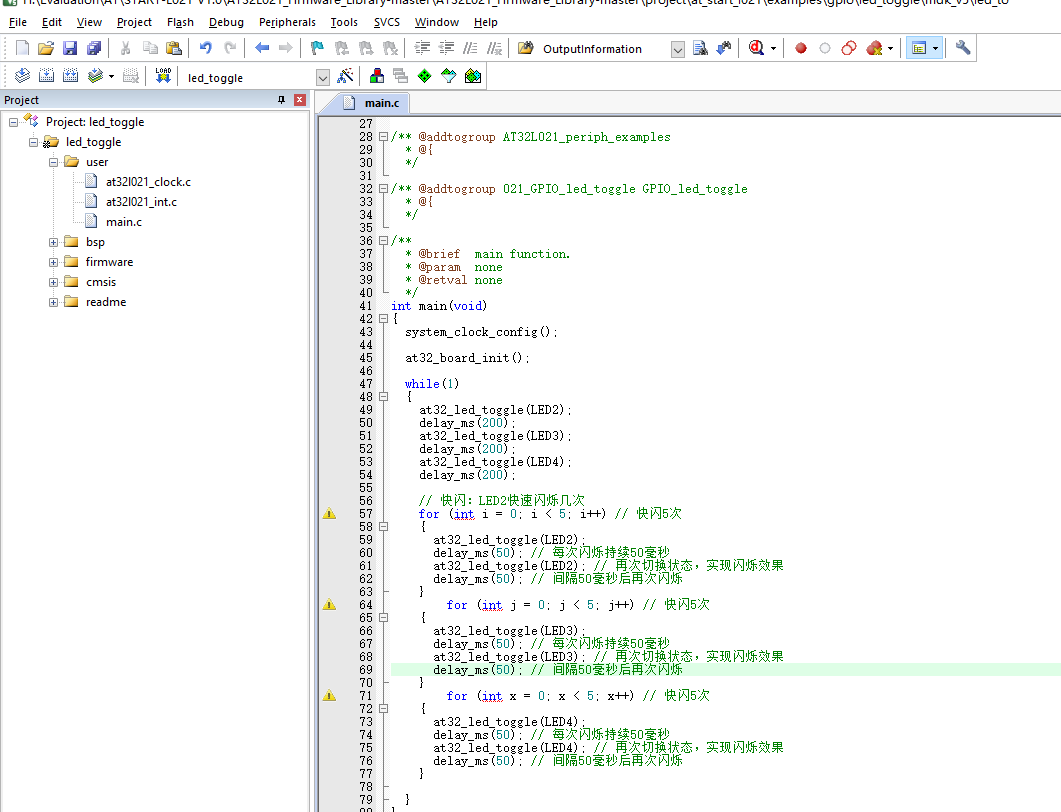This screenshot has height=812, width=1061.
Task: Indent the selected text with the Indent icon
Action: [x=422, y=48]
